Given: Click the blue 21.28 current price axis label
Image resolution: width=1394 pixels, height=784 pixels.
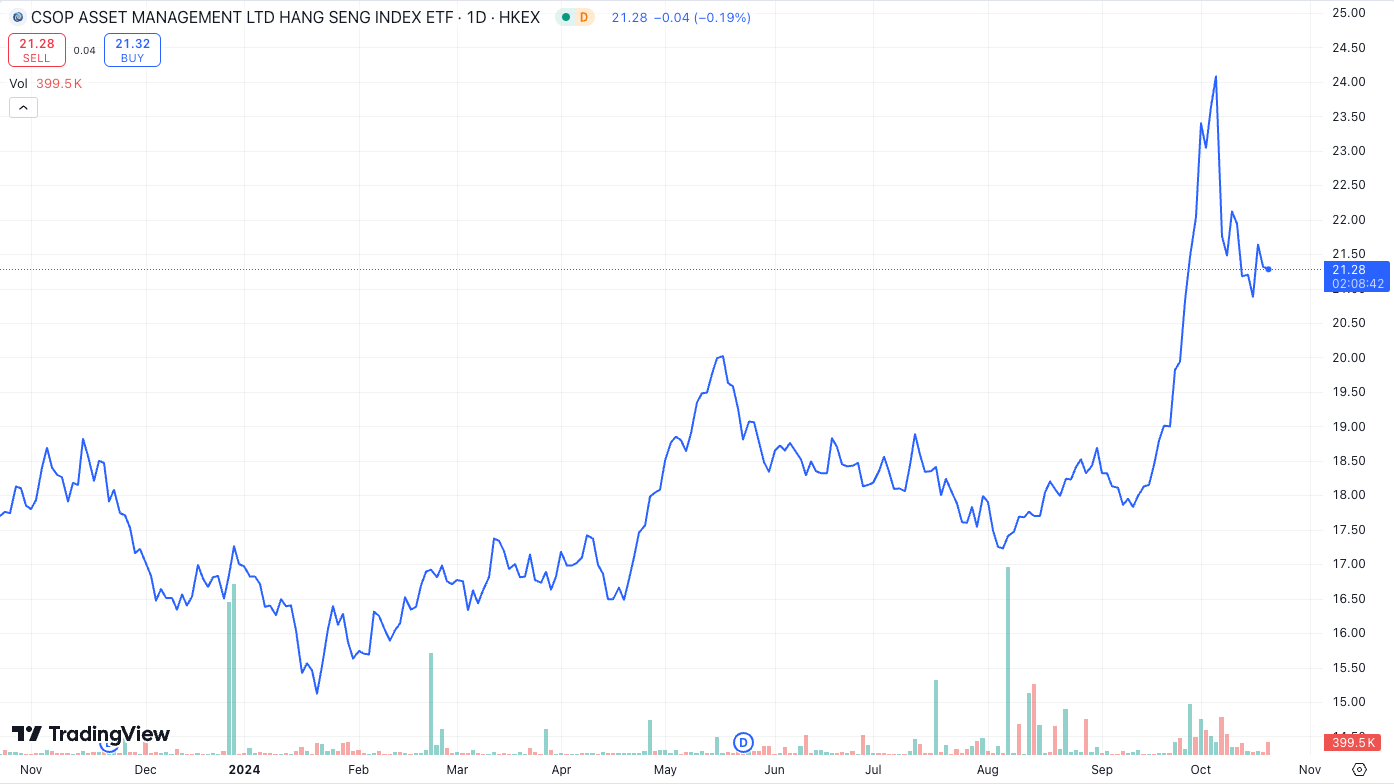Looking at the screenshot, I should (1357, 276).
